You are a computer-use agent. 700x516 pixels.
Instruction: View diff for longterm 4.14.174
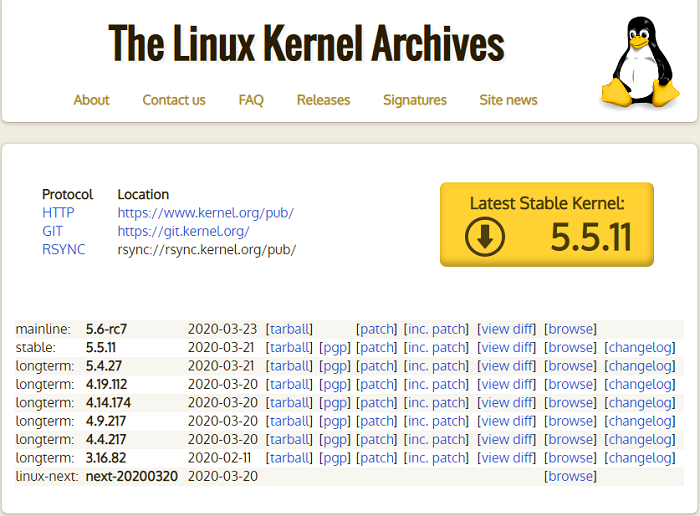pyautogui.click(x=507, y=403)
